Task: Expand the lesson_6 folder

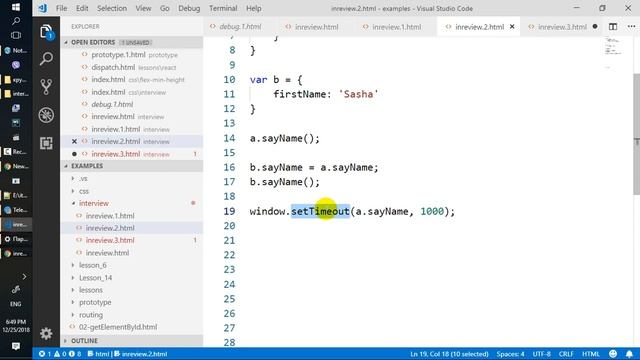Action: coord(92,265)
